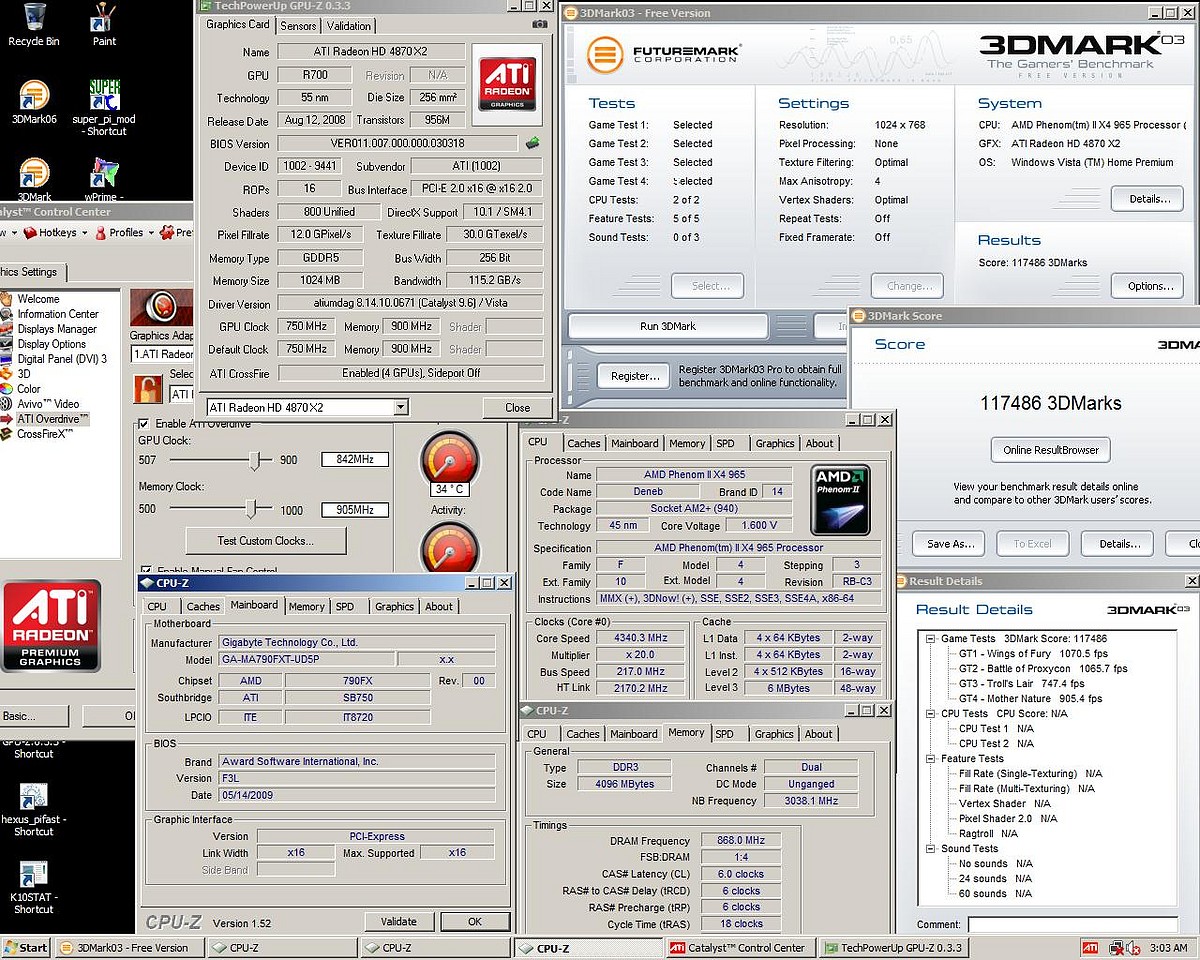Click the GPU-Z screenshot camera icon
This screenshot has width=1200, height=960.
point(539,24)
